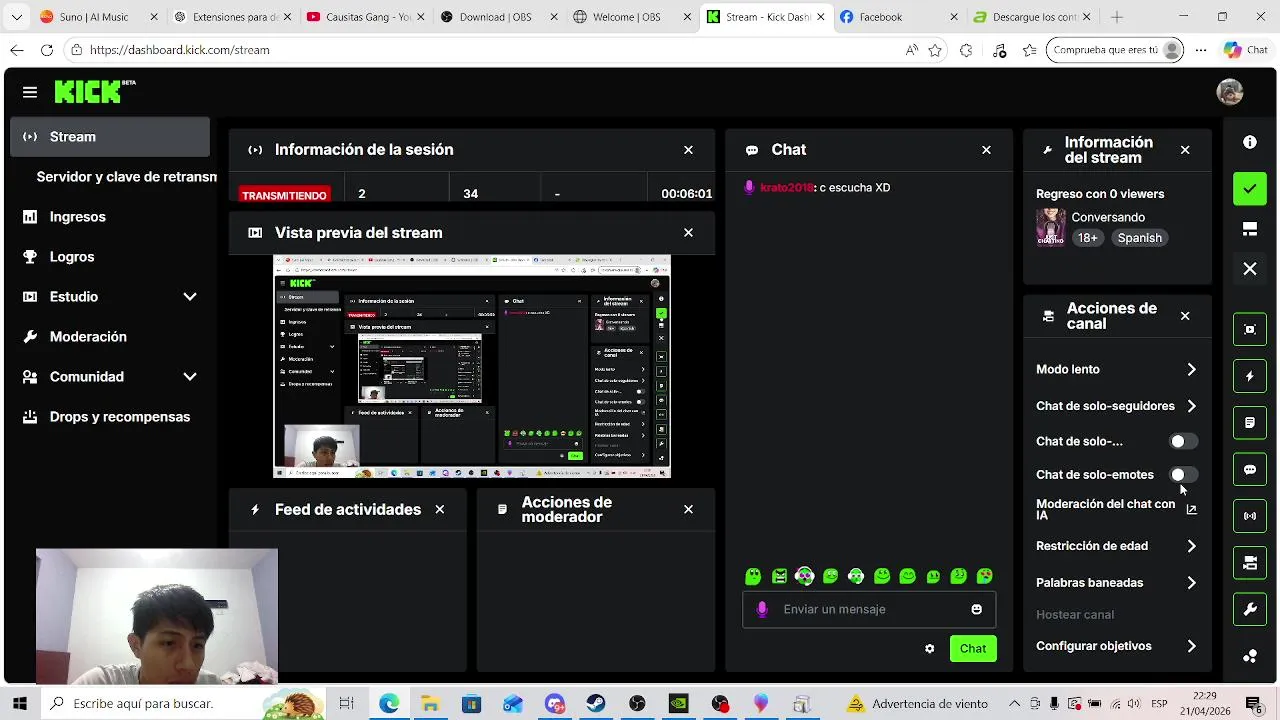Toggle the chat bubble widget icon in the right toolbar
This screenshot has width=1280, height=720.
coord(1250,469)
